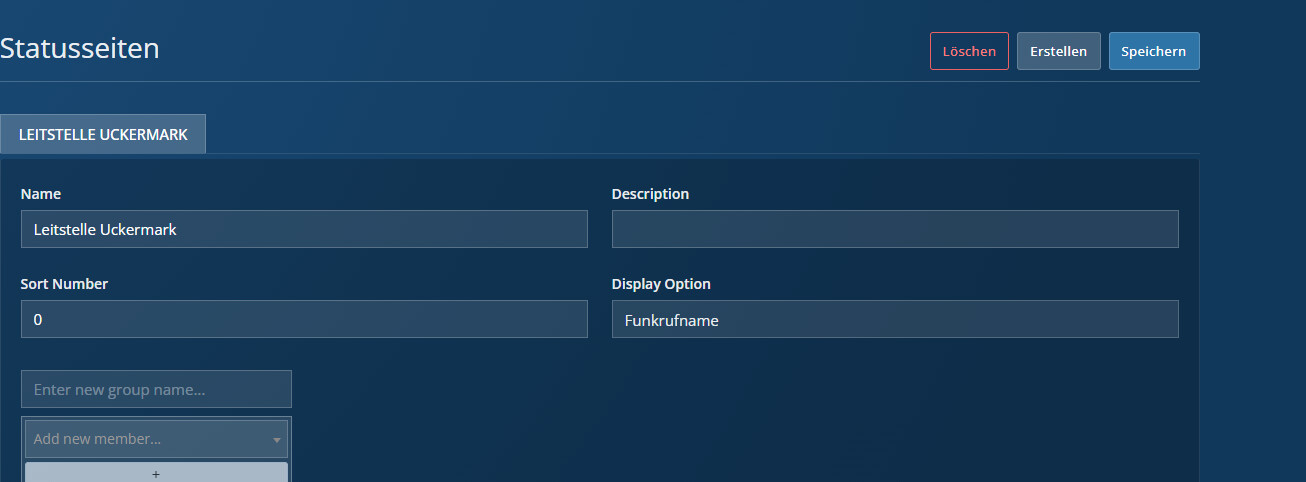Switch to the LEITSTELLE UCKERMARK tab

click(103, 134)
